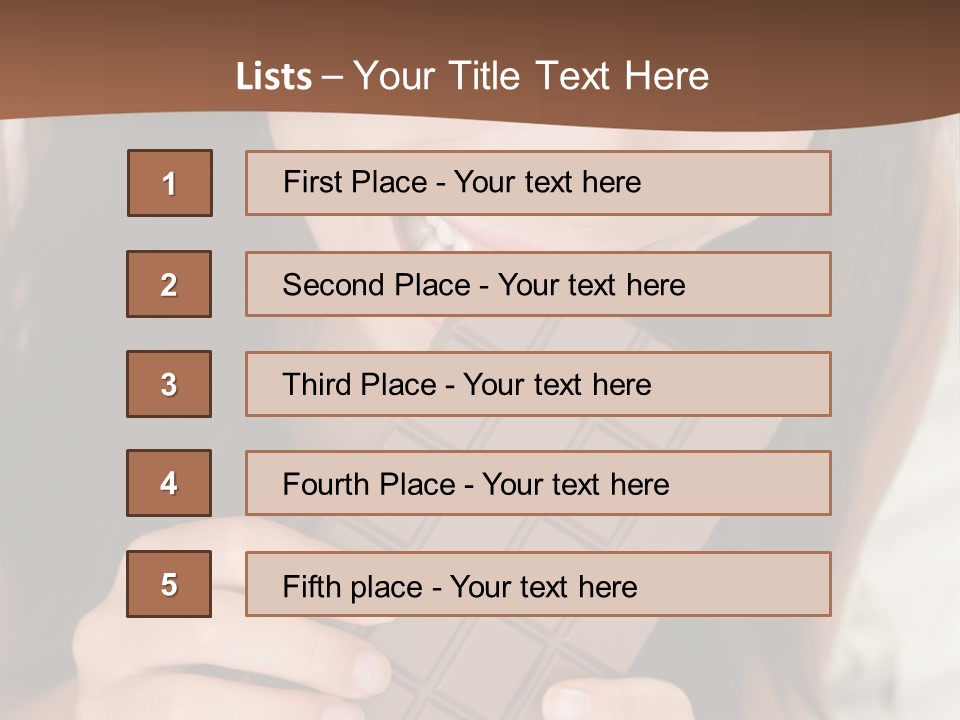The width and height of the screenshot is (960, 720).
Task: Select 'Your Title Text Here' title text
Action: (531, 76)
